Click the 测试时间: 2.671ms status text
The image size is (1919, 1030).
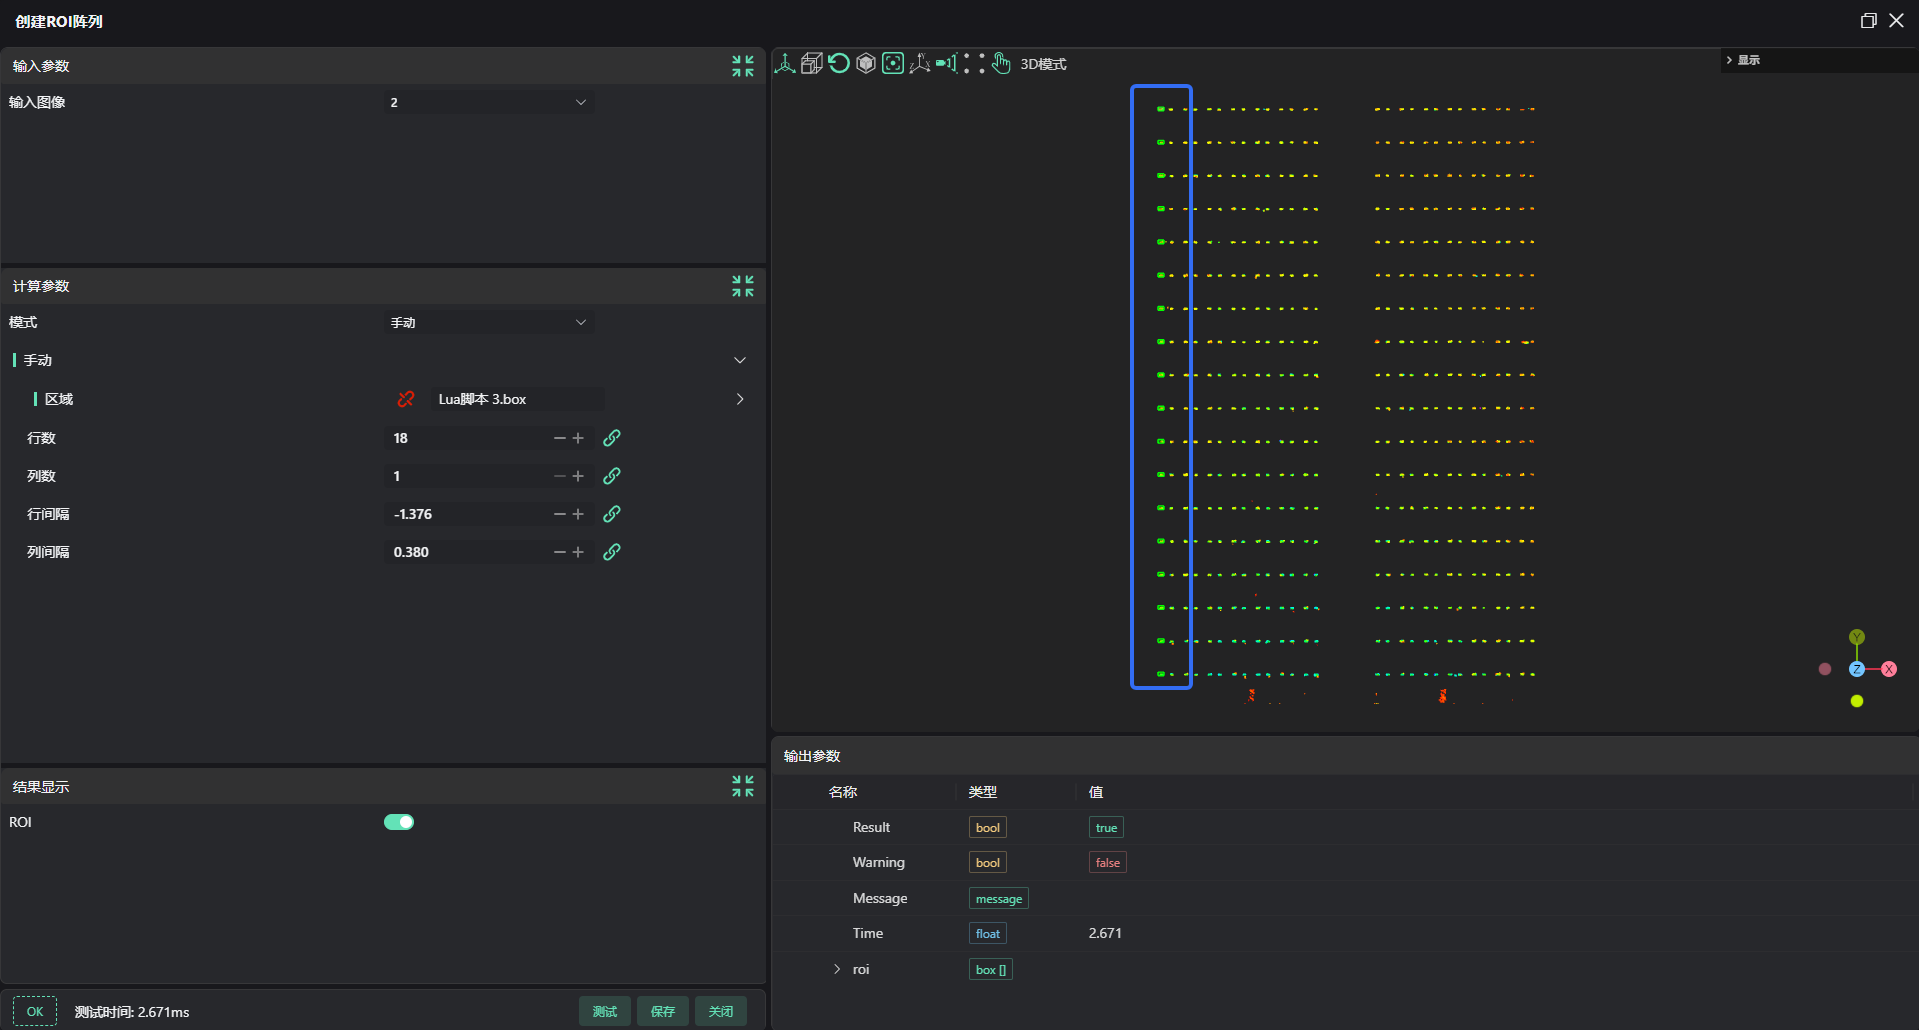pyautogui.click(x=132, y=1012)
